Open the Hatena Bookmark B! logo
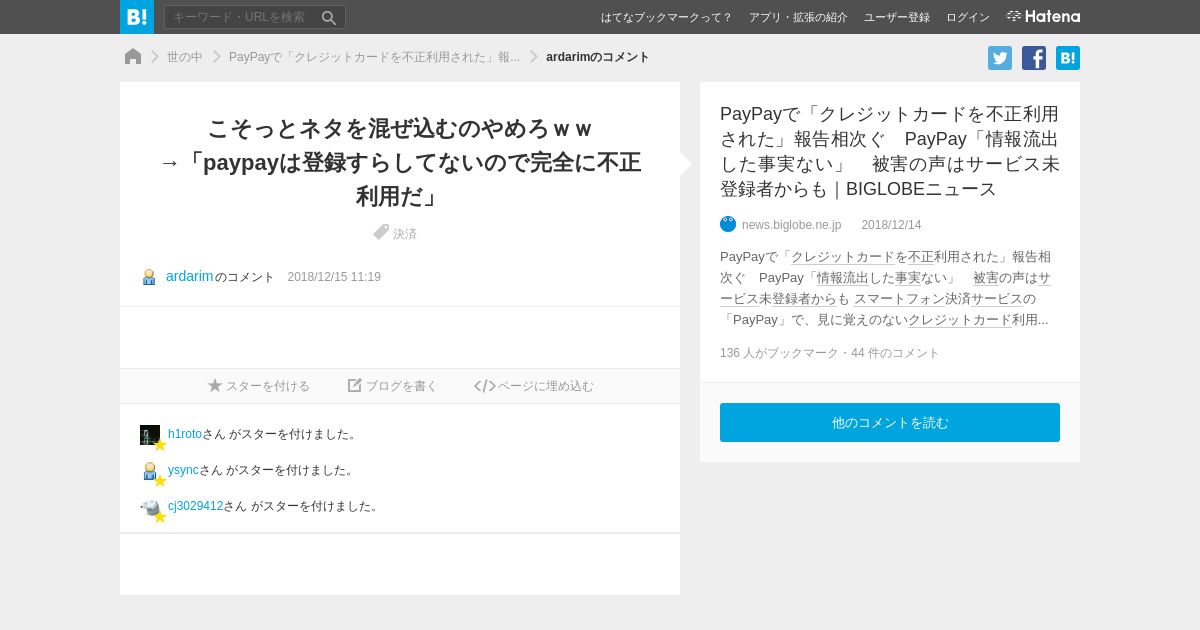The image size is (1200, 630). click(x=137, y=17)
